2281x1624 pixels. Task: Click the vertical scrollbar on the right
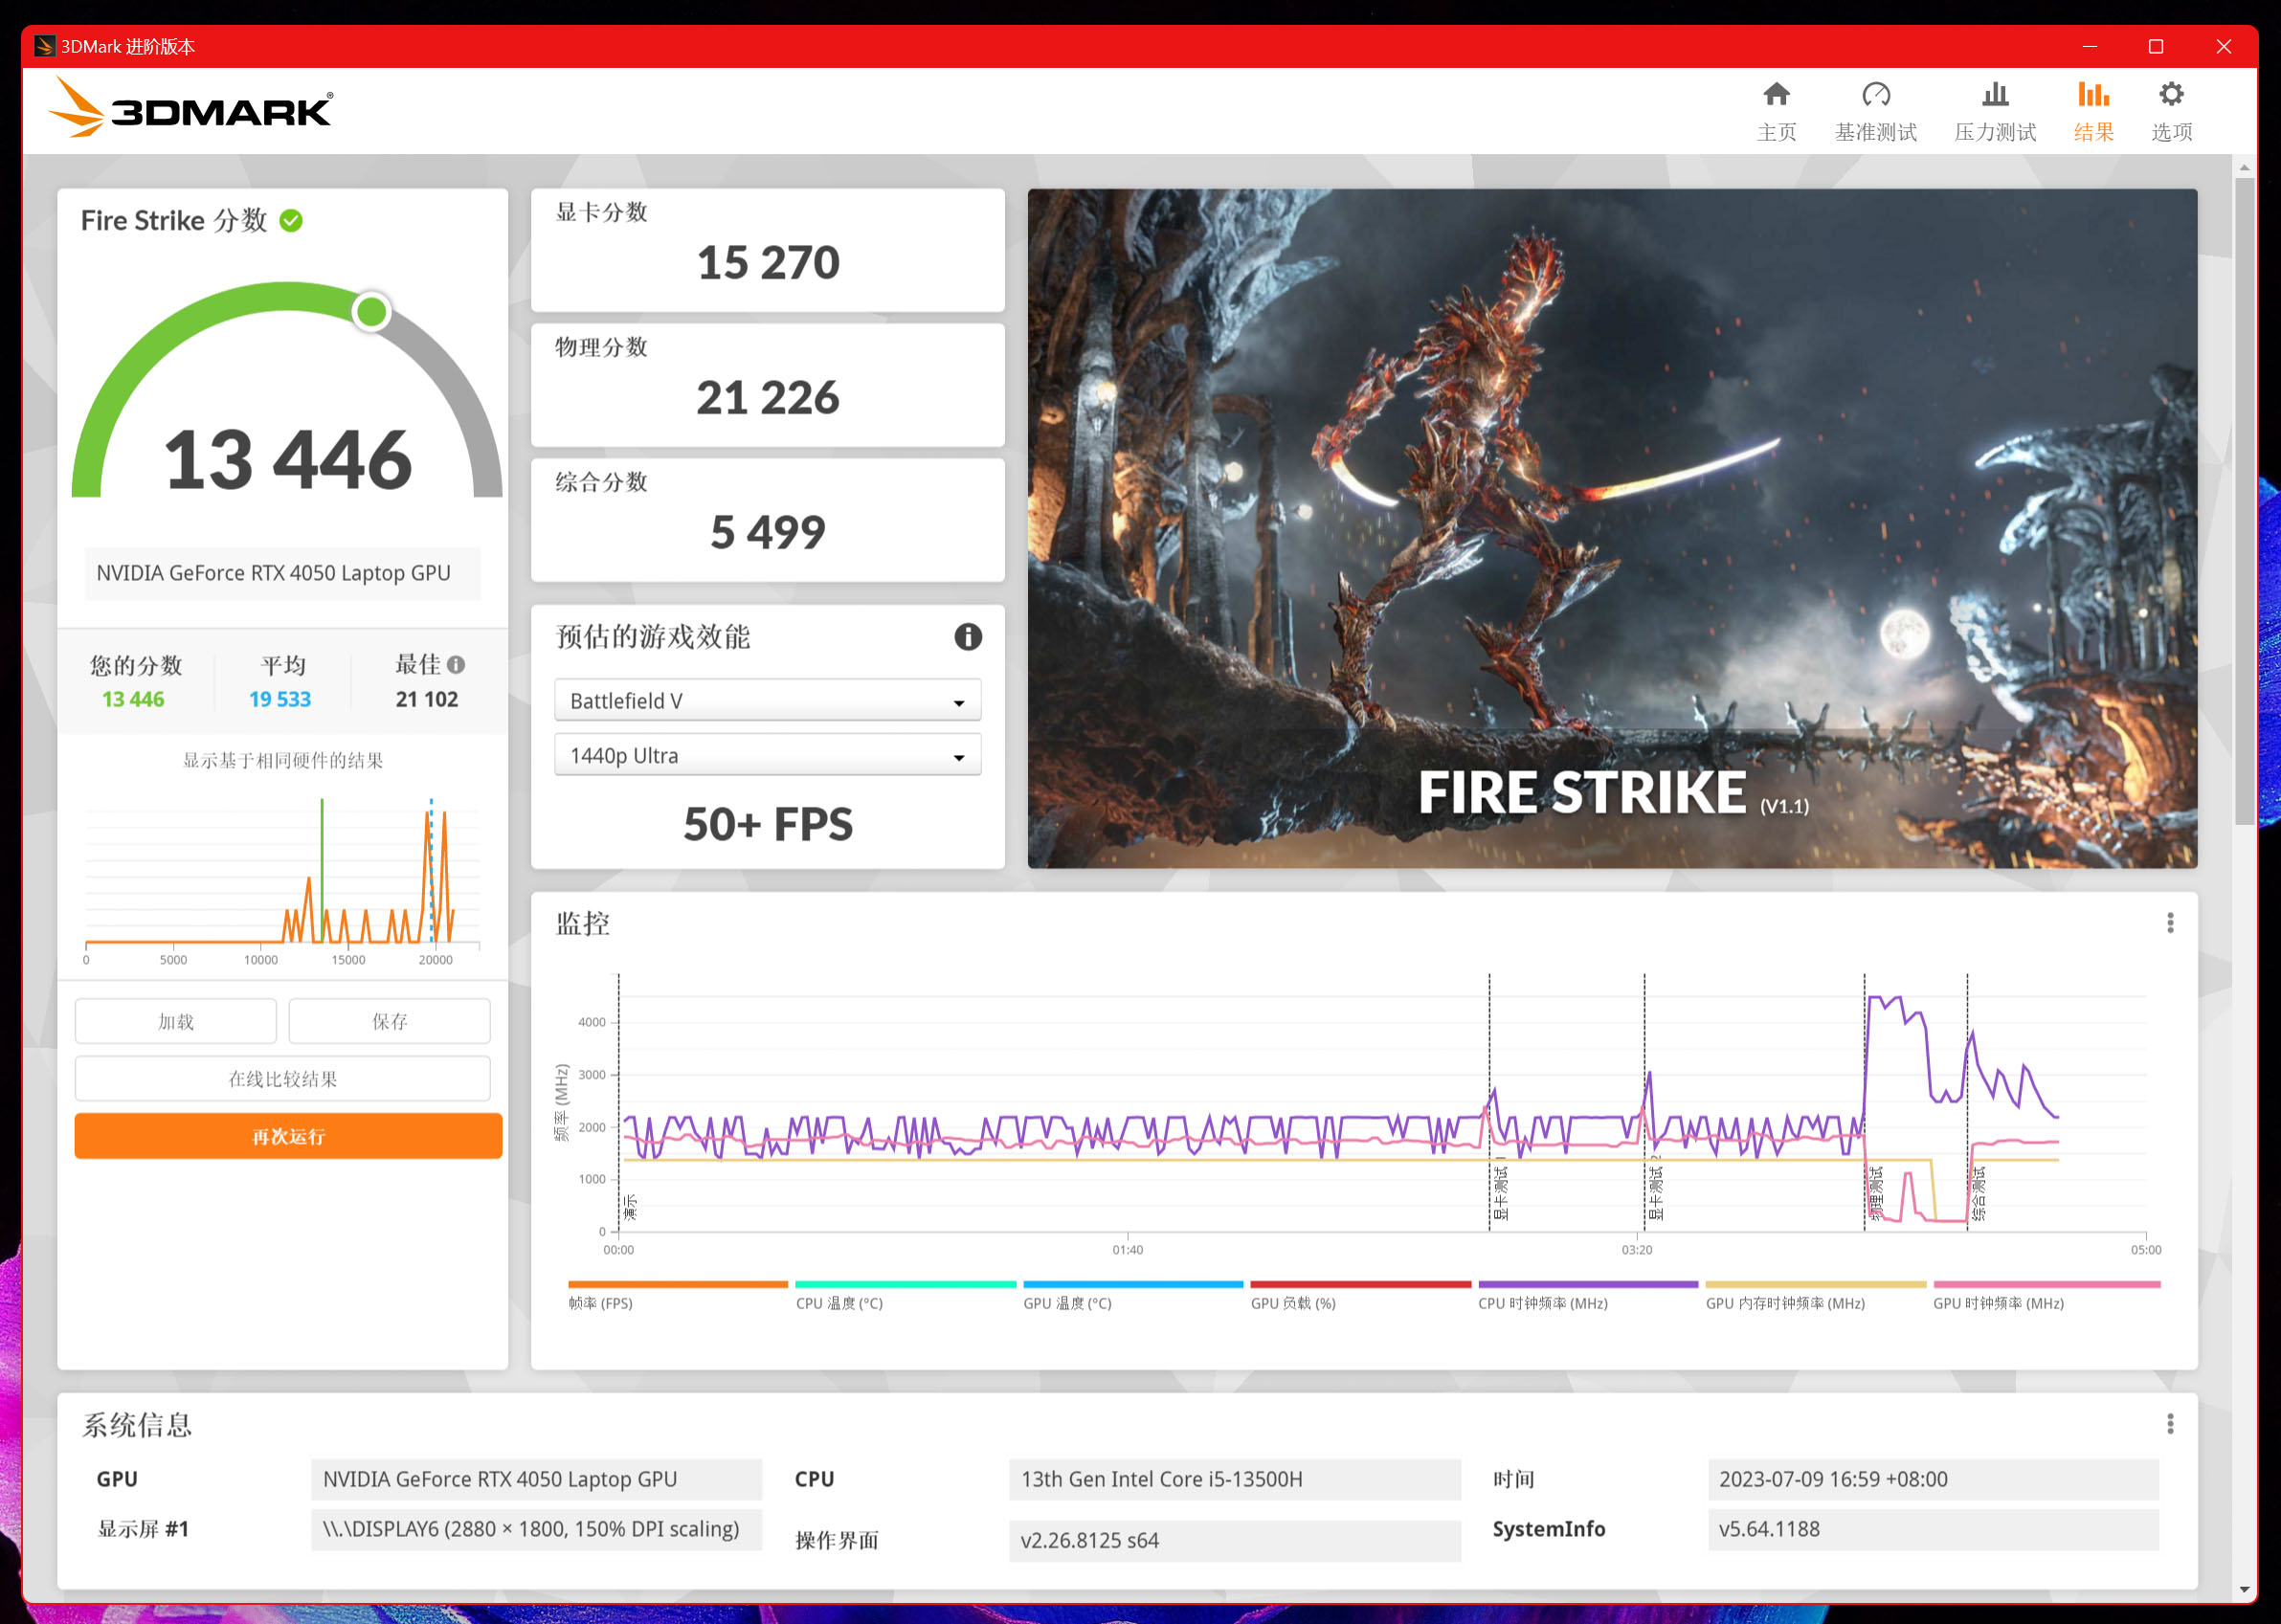pos(2244,500)
